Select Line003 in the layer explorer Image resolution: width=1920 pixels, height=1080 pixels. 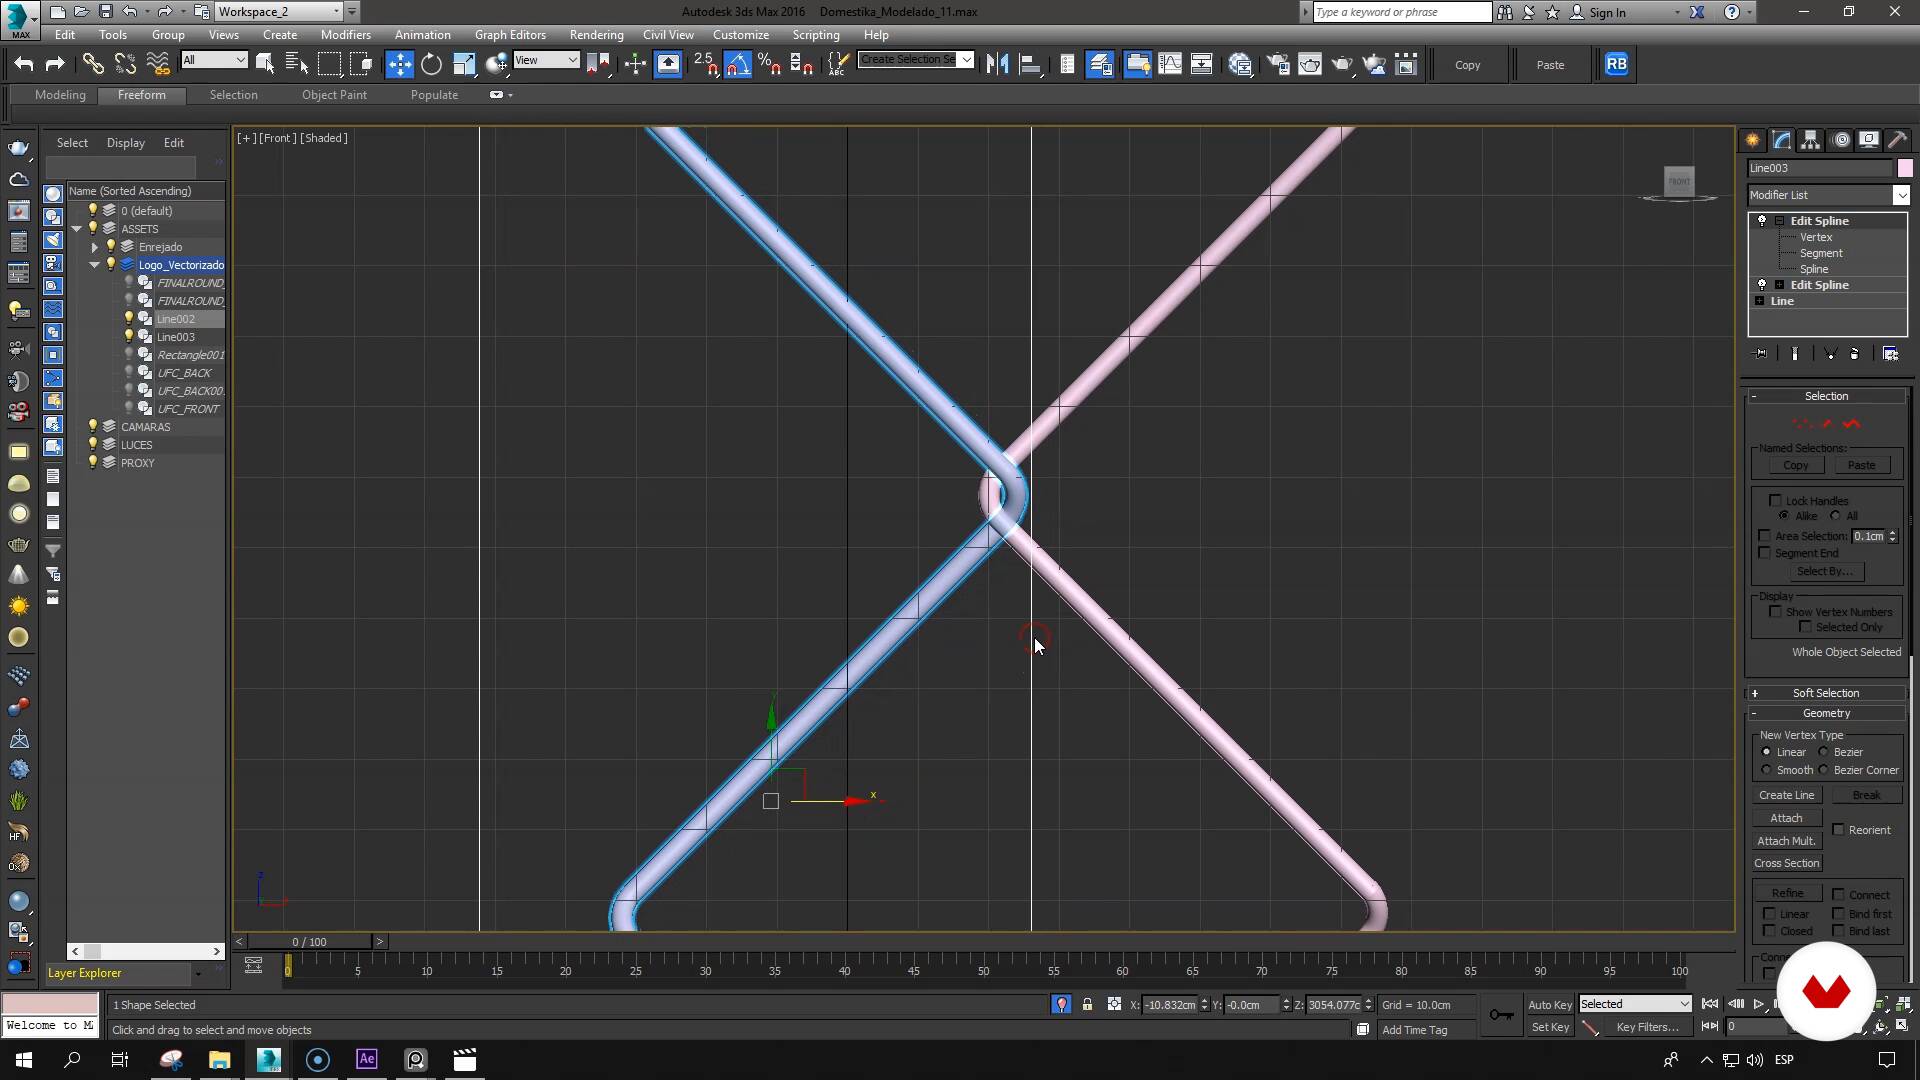click(x=176, y=337)
